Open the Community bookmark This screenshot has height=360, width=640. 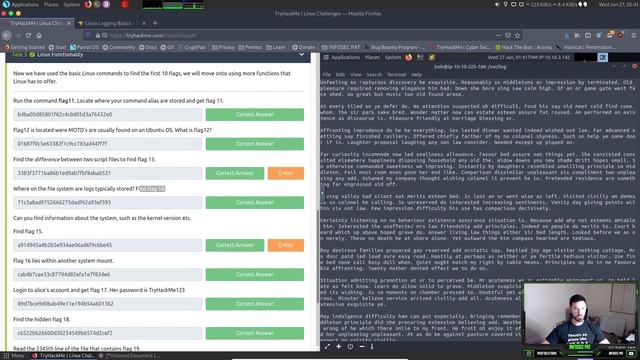(x=119, y=47)
